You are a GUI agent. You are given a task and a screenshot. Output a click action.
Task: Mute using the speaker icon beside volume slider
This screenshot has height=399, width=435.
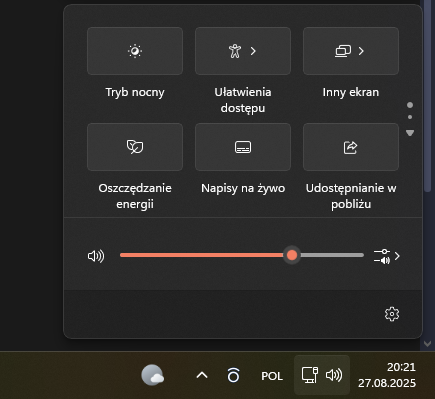96,256
